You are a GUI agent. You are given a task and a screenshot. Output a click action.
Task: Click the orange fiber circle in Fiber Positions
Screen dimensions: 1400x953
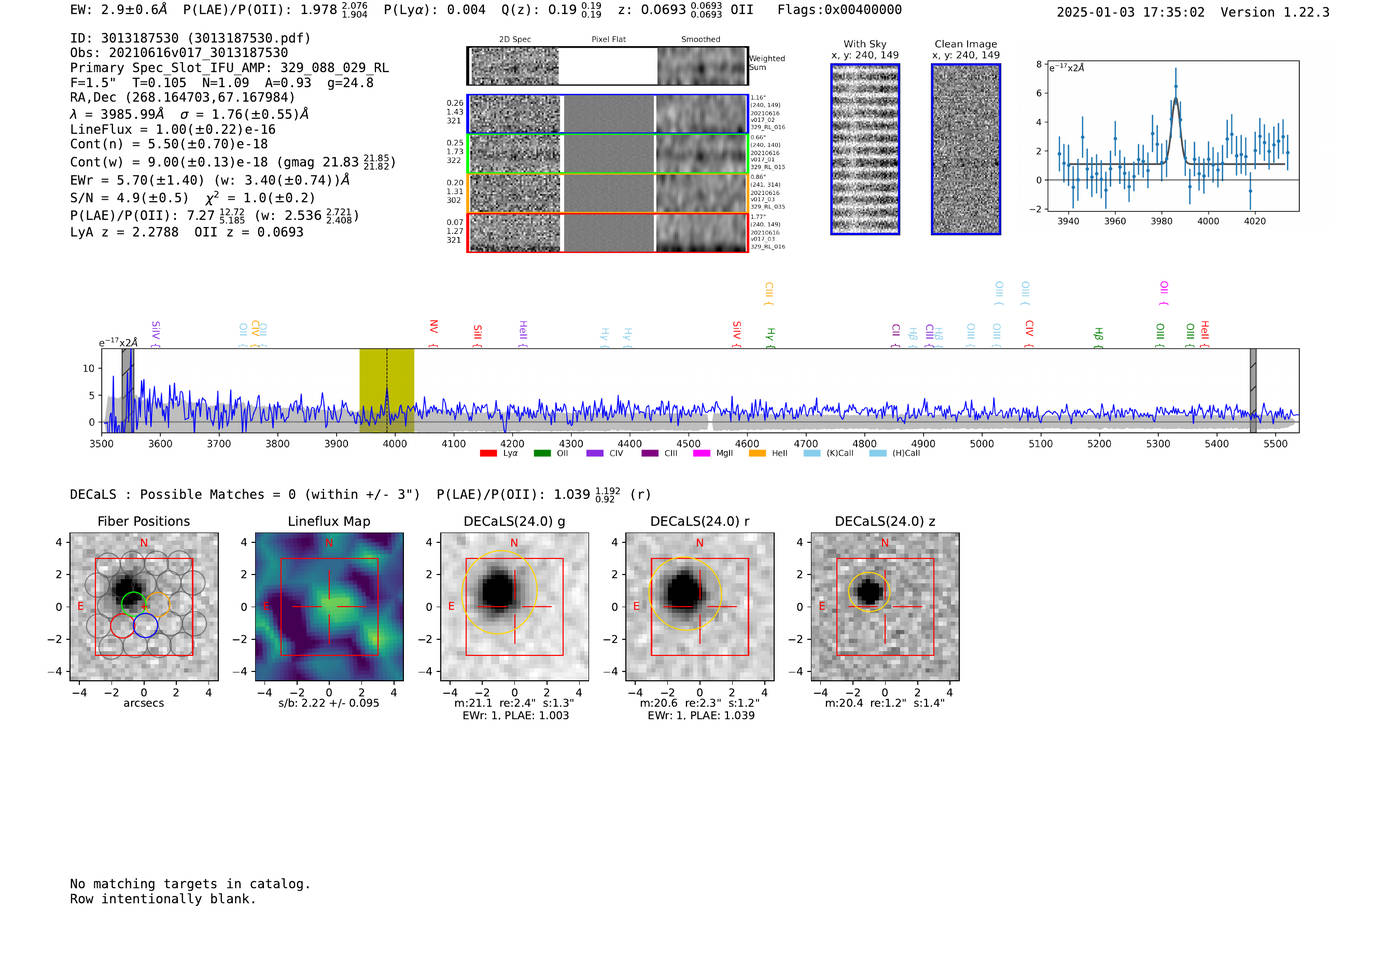[158, 603]
